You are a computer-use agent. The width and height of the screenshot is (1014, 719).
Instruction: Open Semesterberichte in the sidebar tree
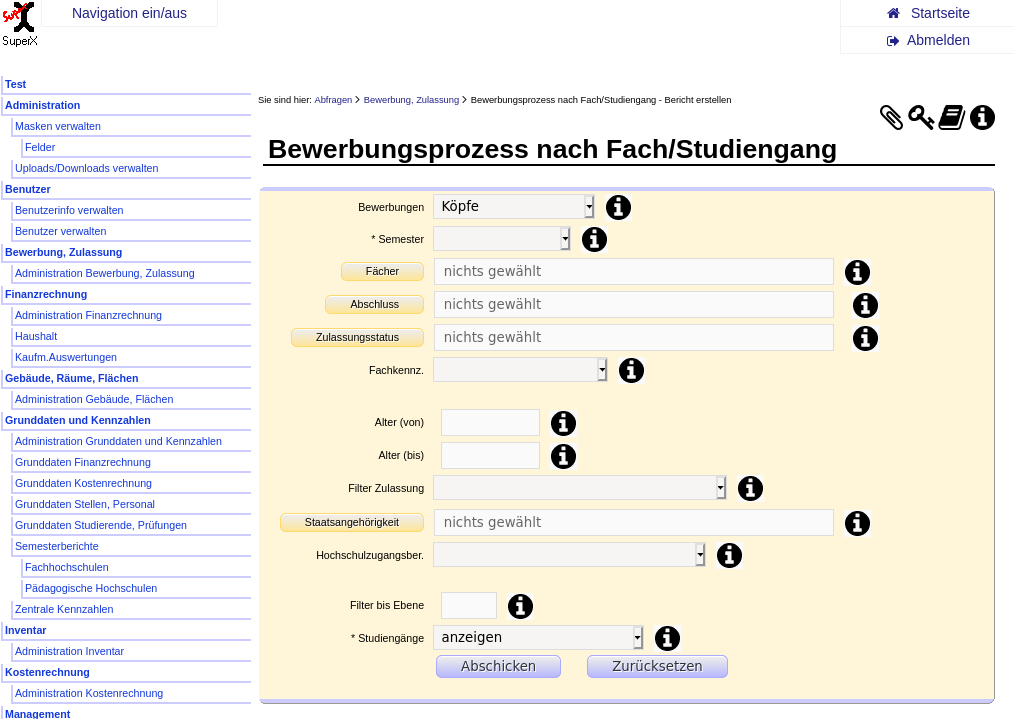click(56, 546)
